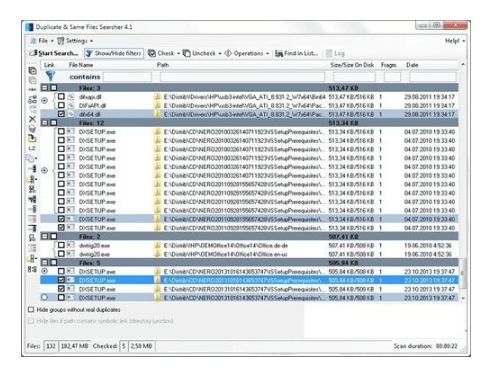Click the dll file icon beside difx64.dll
Viewport: 502px width, 376px height.
[x=71, y=114]
